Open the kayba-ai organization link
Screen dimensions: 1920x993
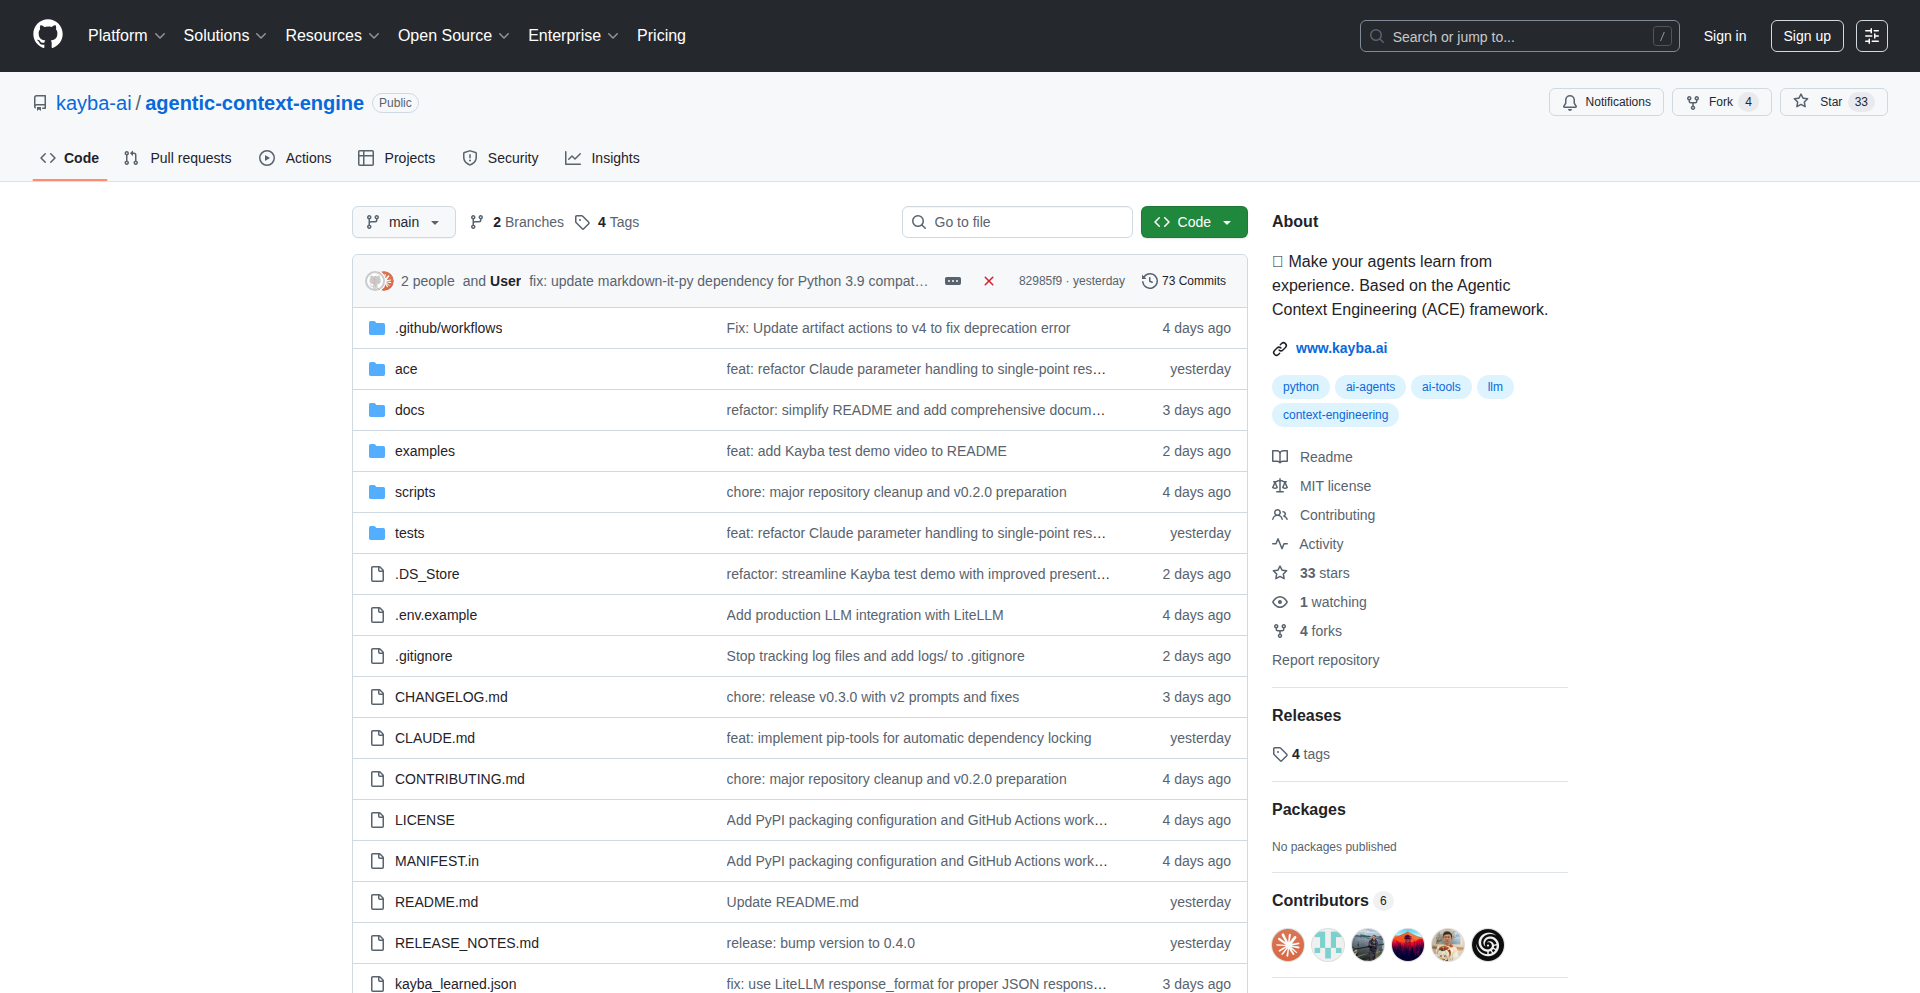(x=94, y=103)
